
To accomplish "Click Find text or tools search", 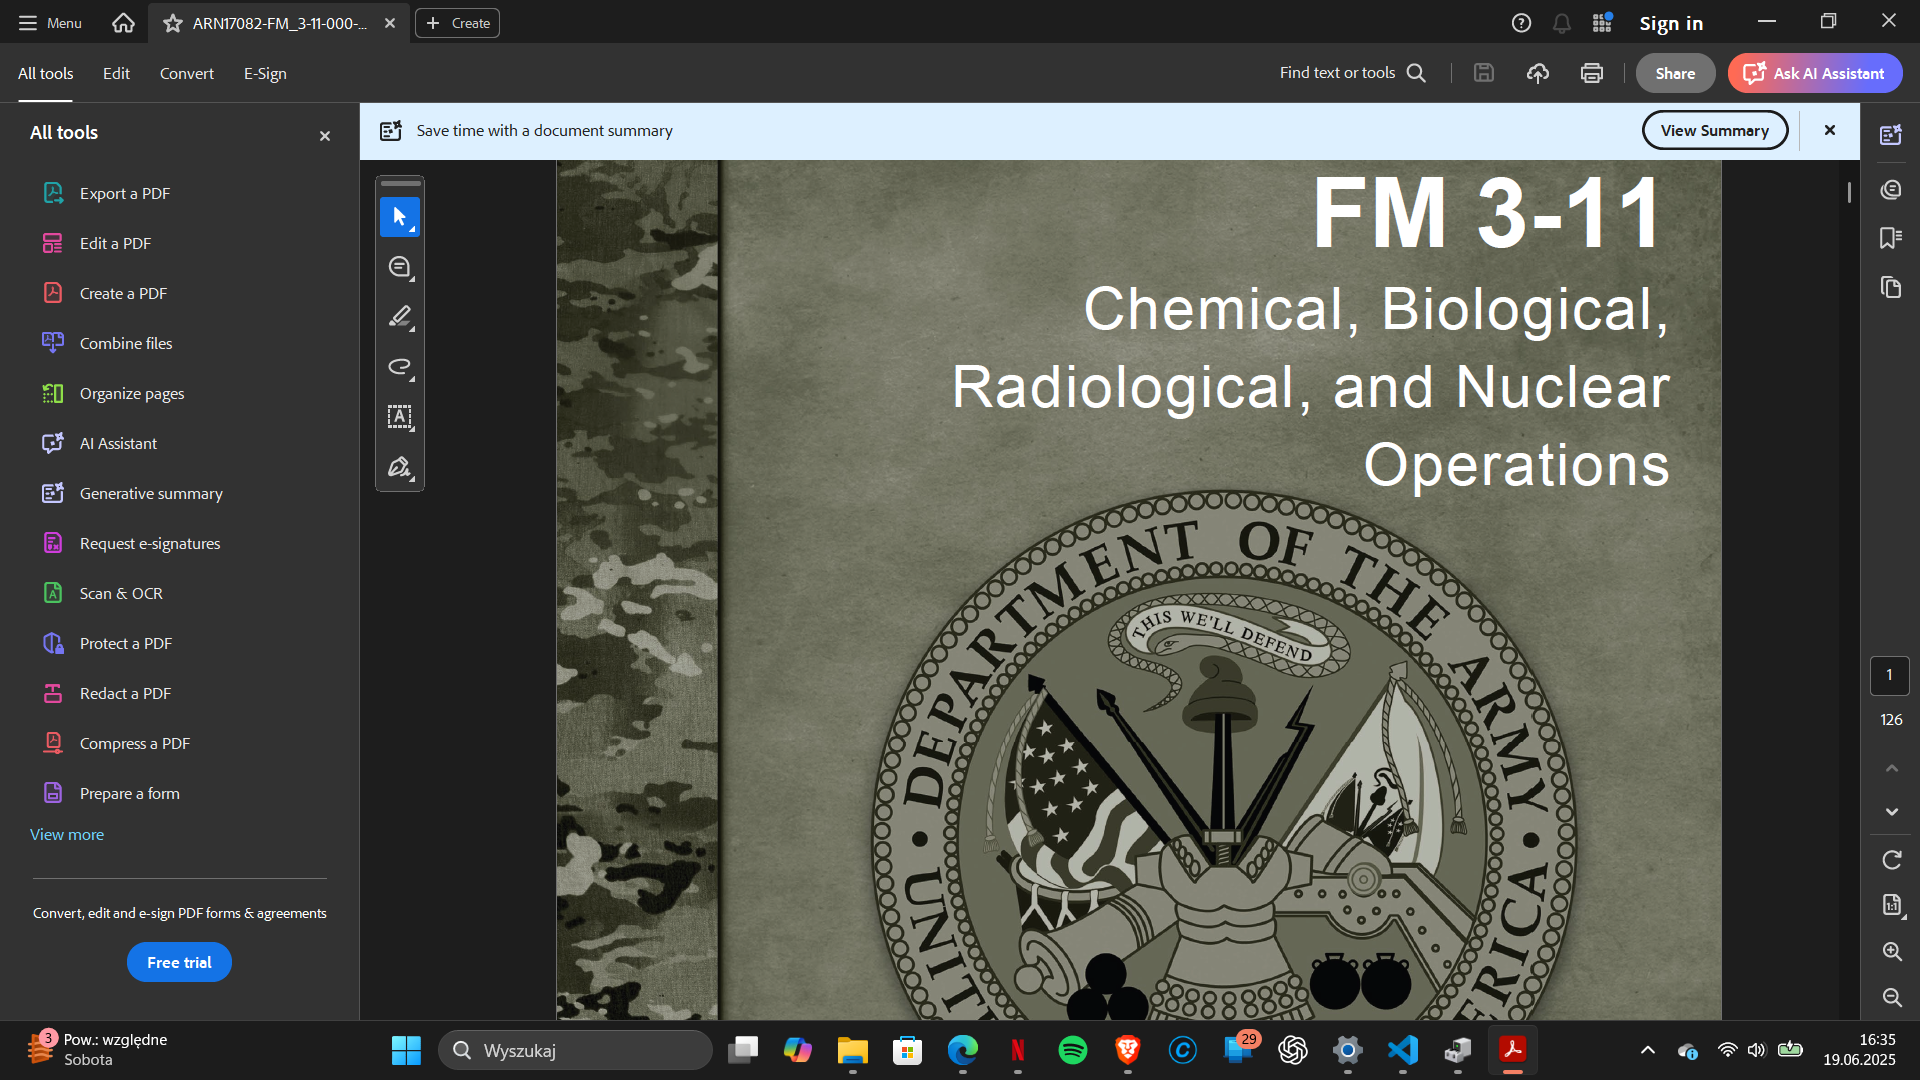I will point(1353,73).
